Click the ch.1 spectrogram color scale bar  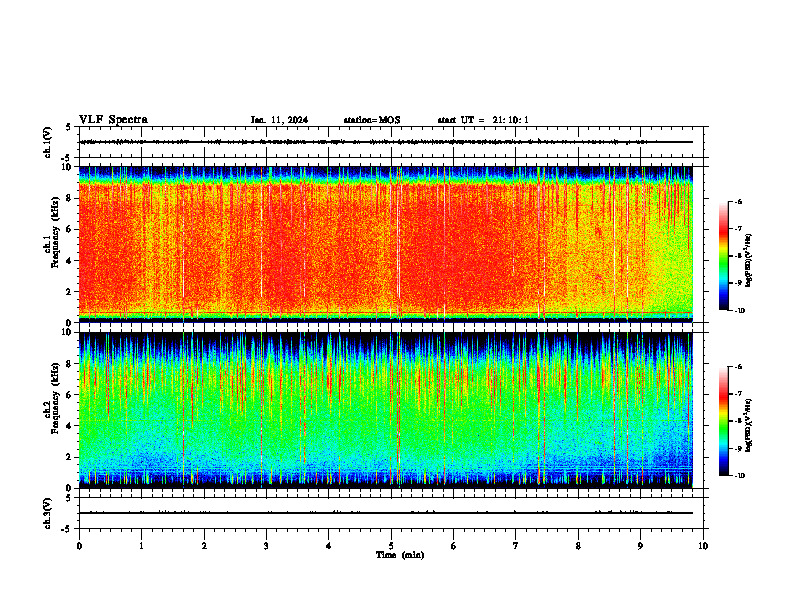723,256
